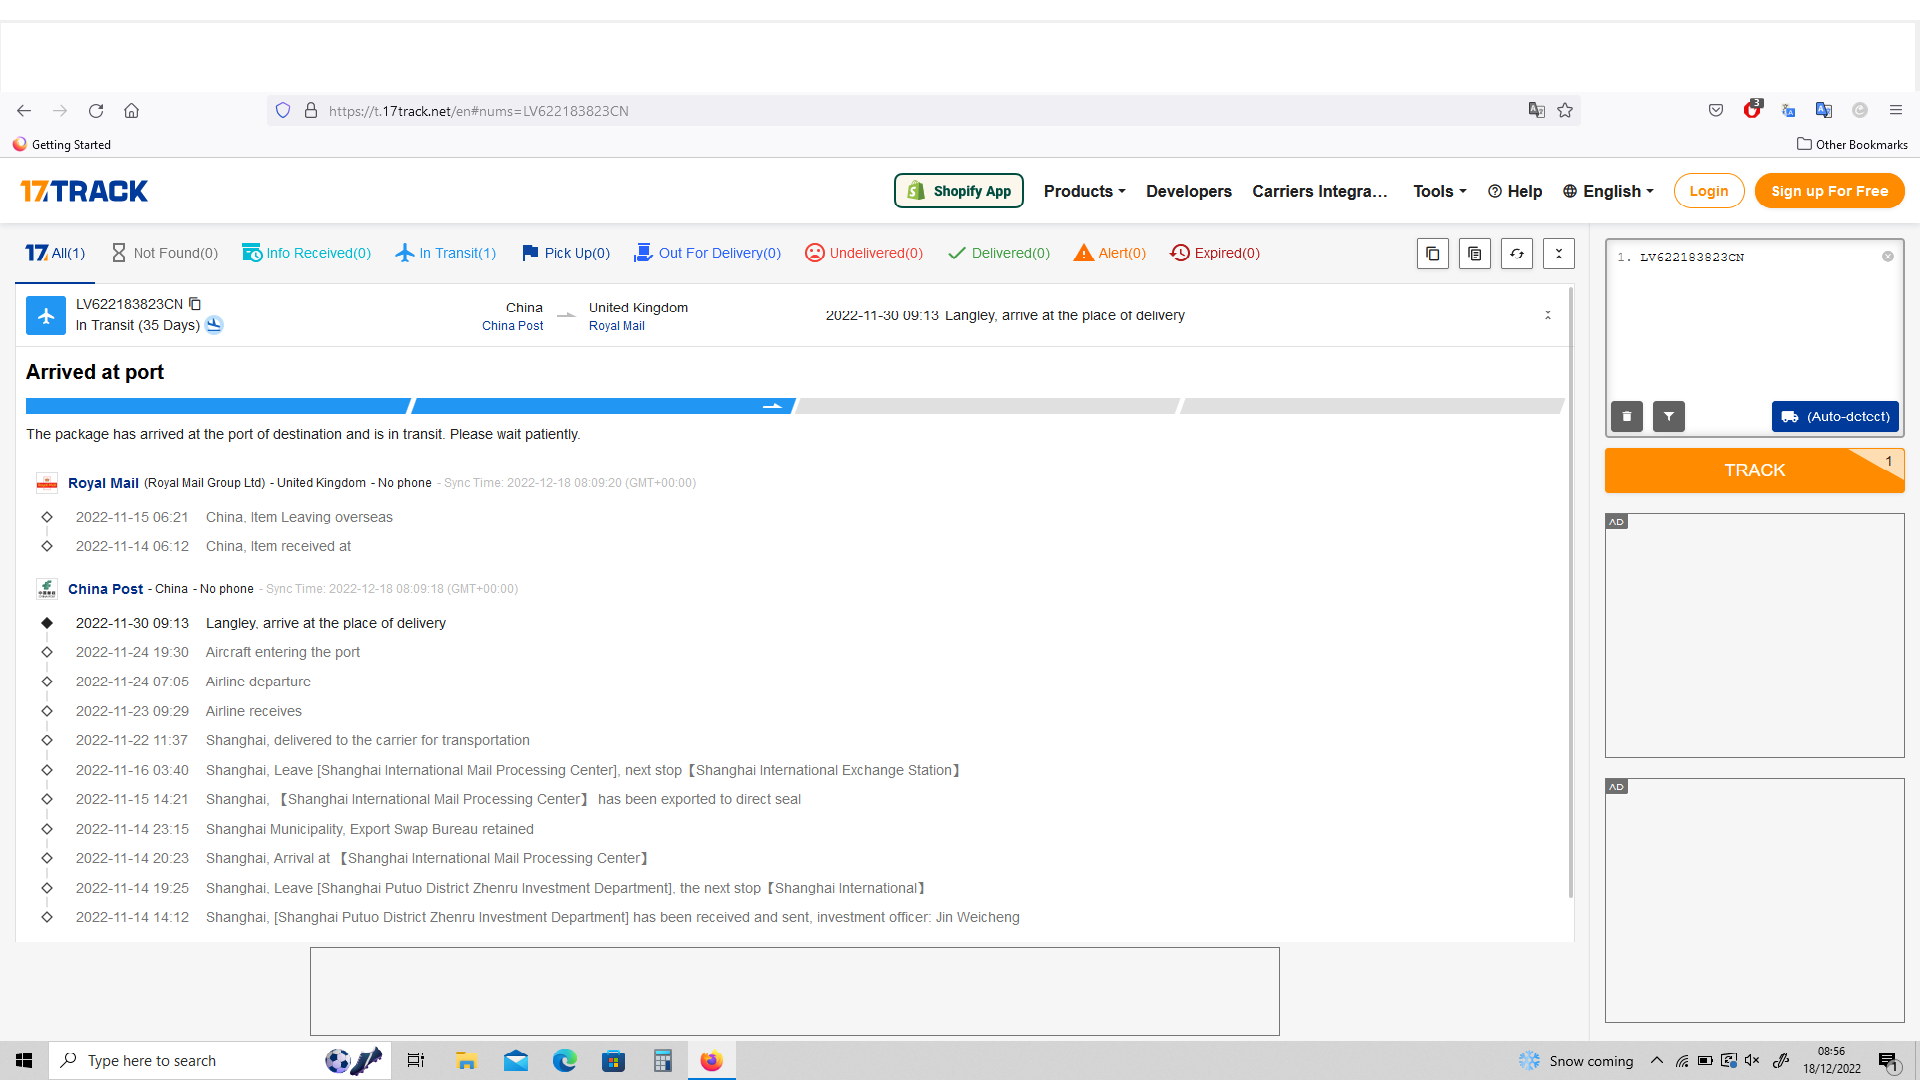1920x1080 pixels.
Task: Open the Help page
Action: (1515, 191)
